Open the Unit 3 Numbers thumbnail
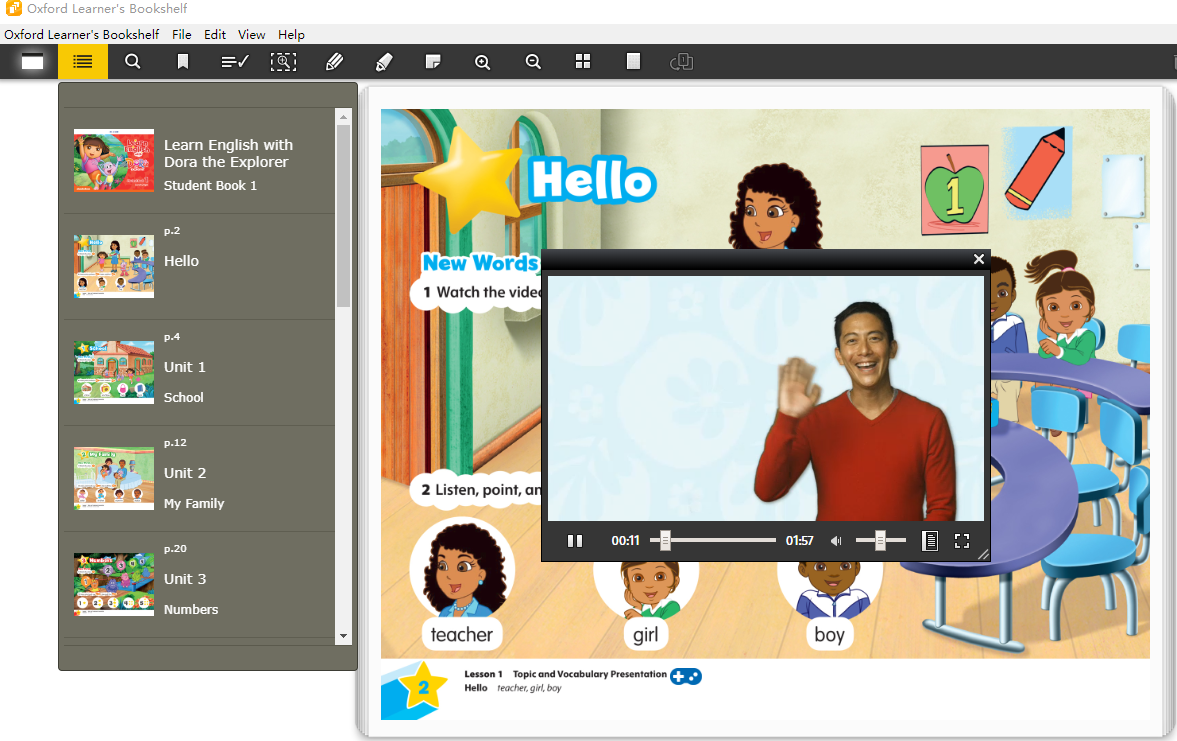This screenshot has width=1177, height=741. click(x=114, y=584)
